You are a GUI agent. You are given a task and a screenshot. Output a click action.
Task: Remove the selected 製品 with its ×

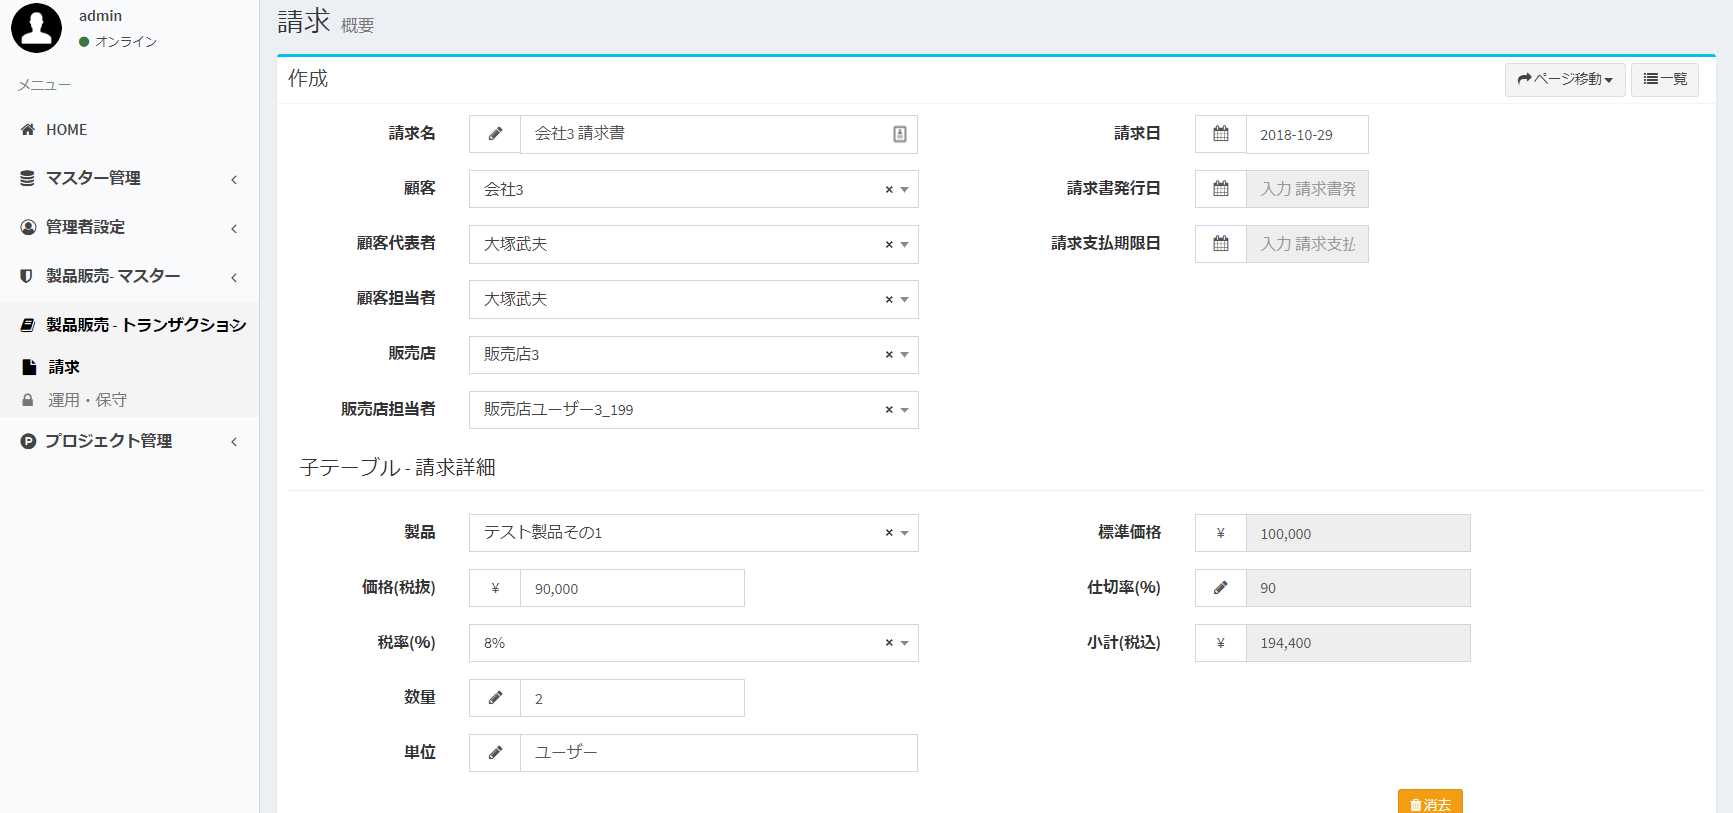(888, 533)
